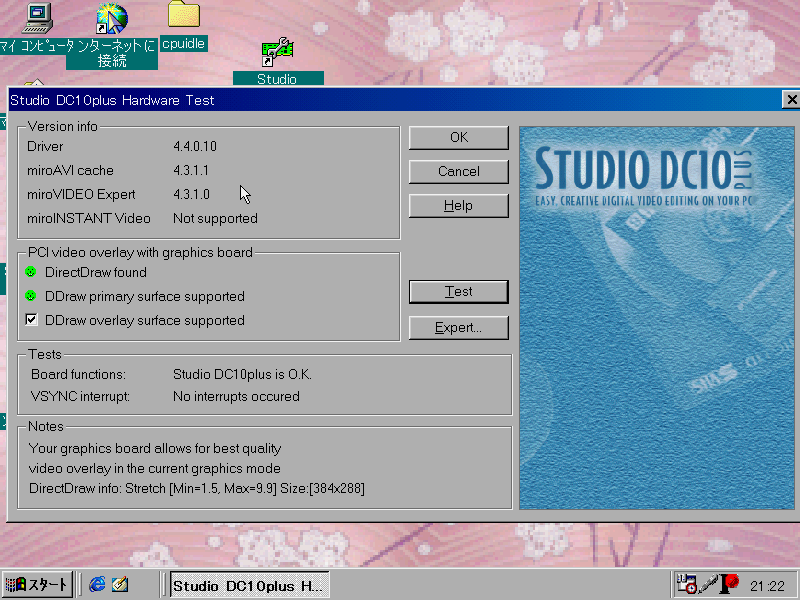Cancel the hardware test dialog
Screen dimensions: 800x600
(459, 171)
